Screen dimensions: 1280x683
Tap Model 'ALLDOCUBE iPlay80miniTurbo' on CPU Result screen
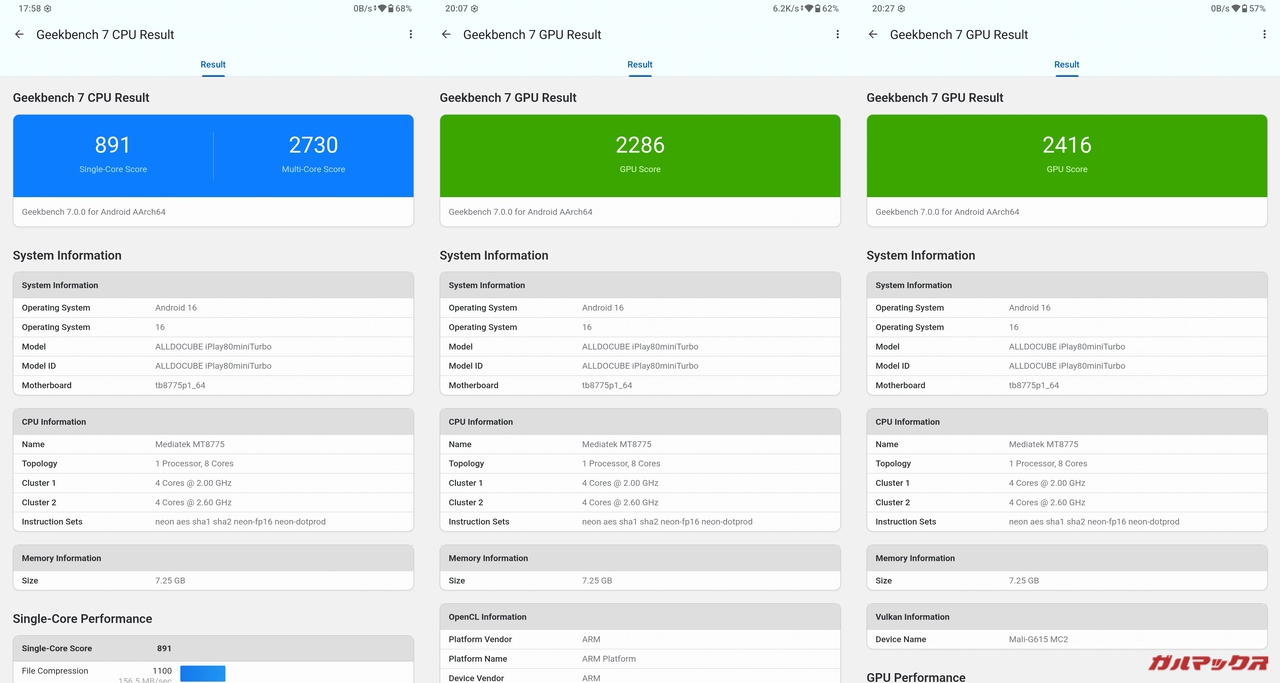click(x=213, y=347)
